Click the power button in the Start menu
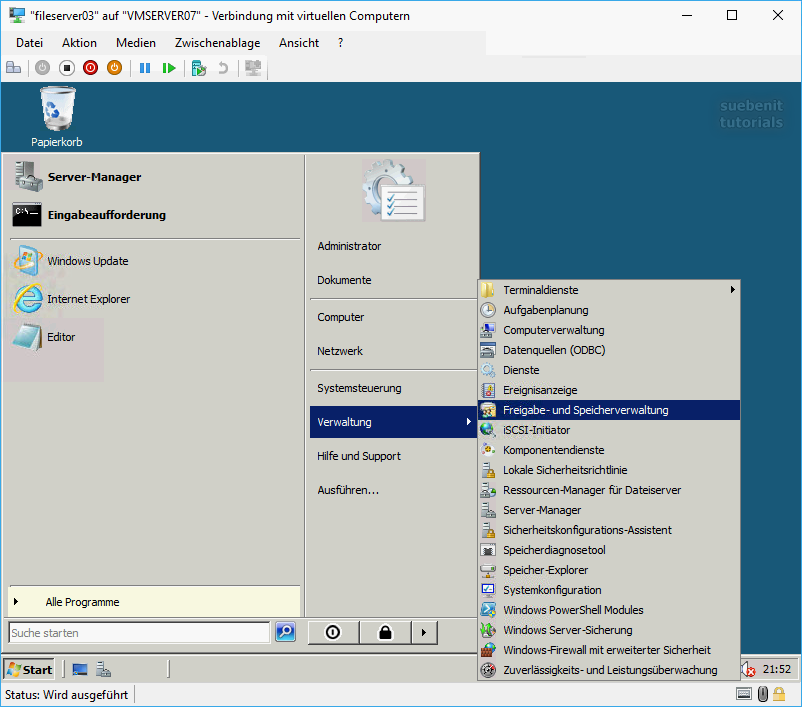Viewport: 802px width, 707px height. point(333,633)
